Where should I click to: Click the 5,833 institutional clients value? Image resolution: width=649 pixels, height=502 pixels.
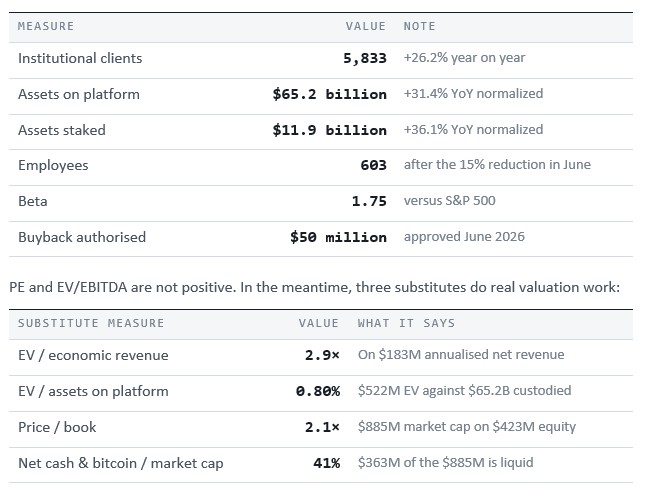click(x=365, y=58)
